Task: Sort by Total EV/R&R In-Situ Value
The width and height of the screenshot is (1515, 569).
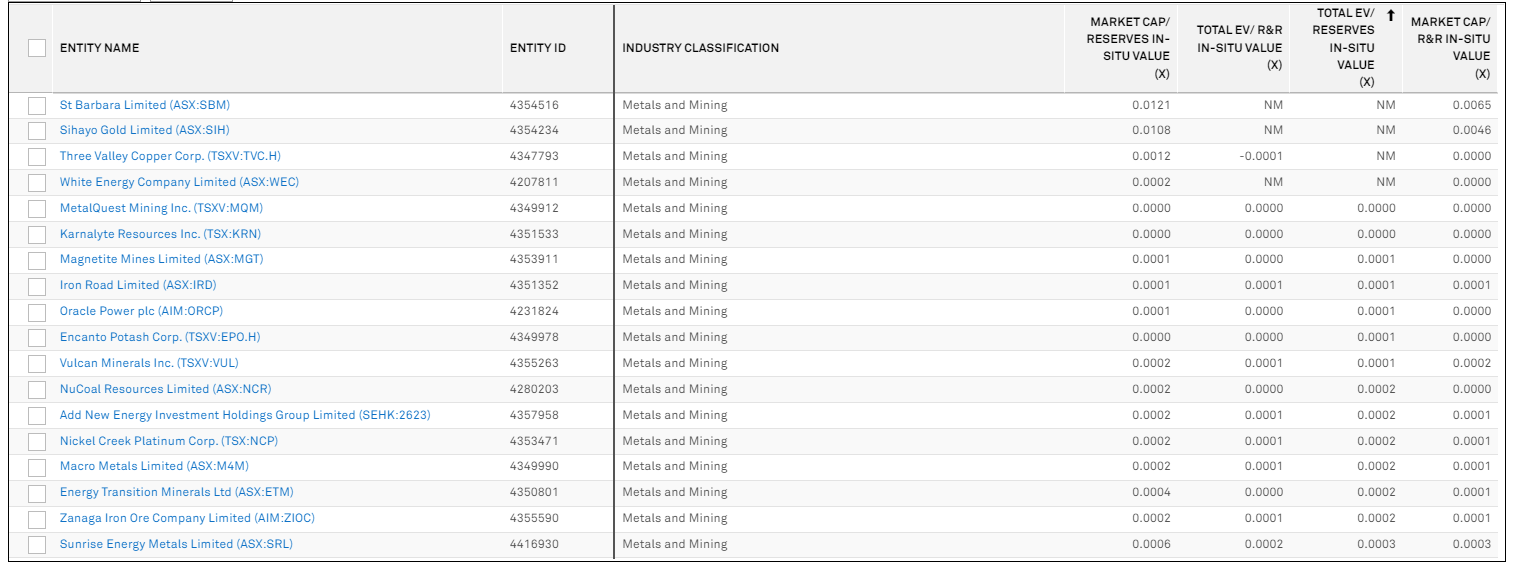Action: point(1239,48)
